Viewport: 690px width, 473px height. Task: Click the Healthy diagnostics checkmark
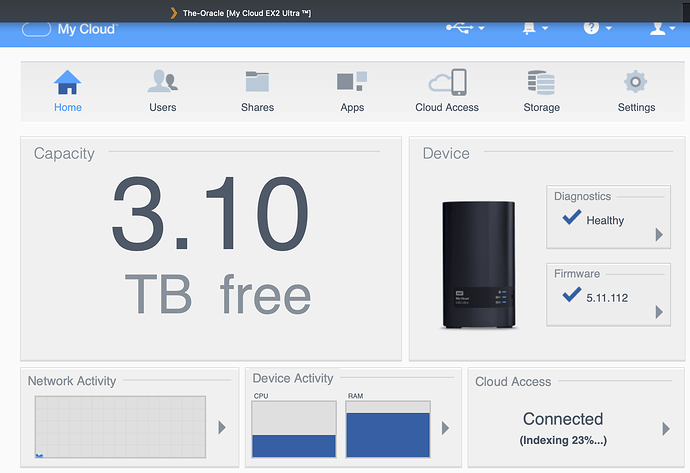click(x=572, y=217)
